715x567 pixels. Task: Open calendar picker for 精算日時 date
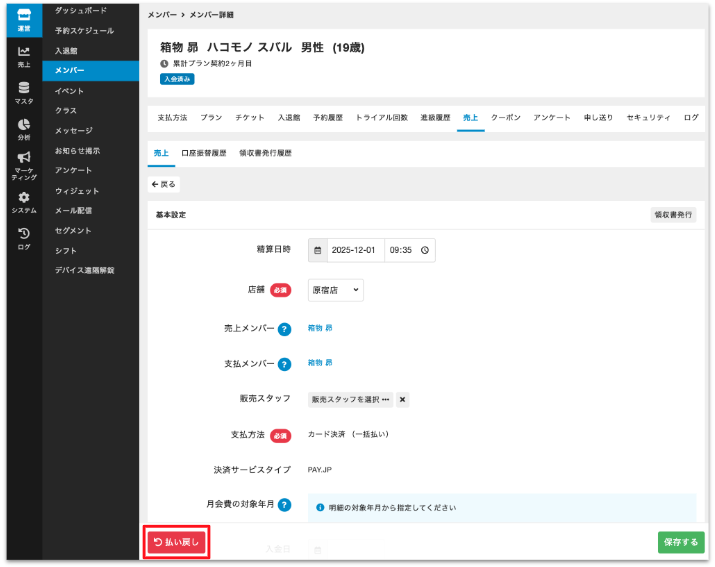(x=318, y=250)
